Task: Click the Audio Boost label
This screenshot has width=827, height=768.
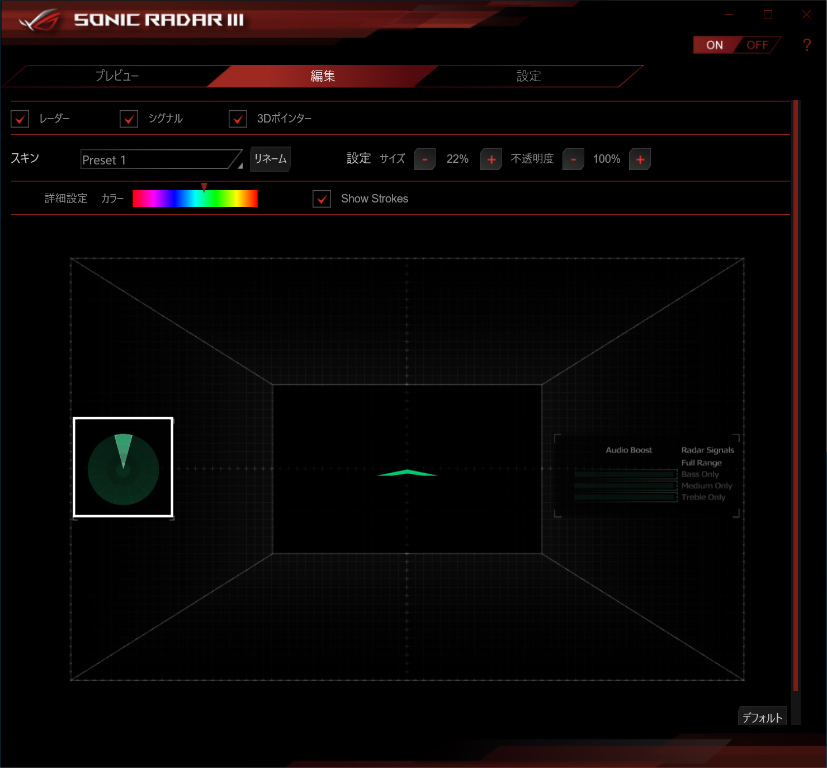Action: tap(629, 450)
